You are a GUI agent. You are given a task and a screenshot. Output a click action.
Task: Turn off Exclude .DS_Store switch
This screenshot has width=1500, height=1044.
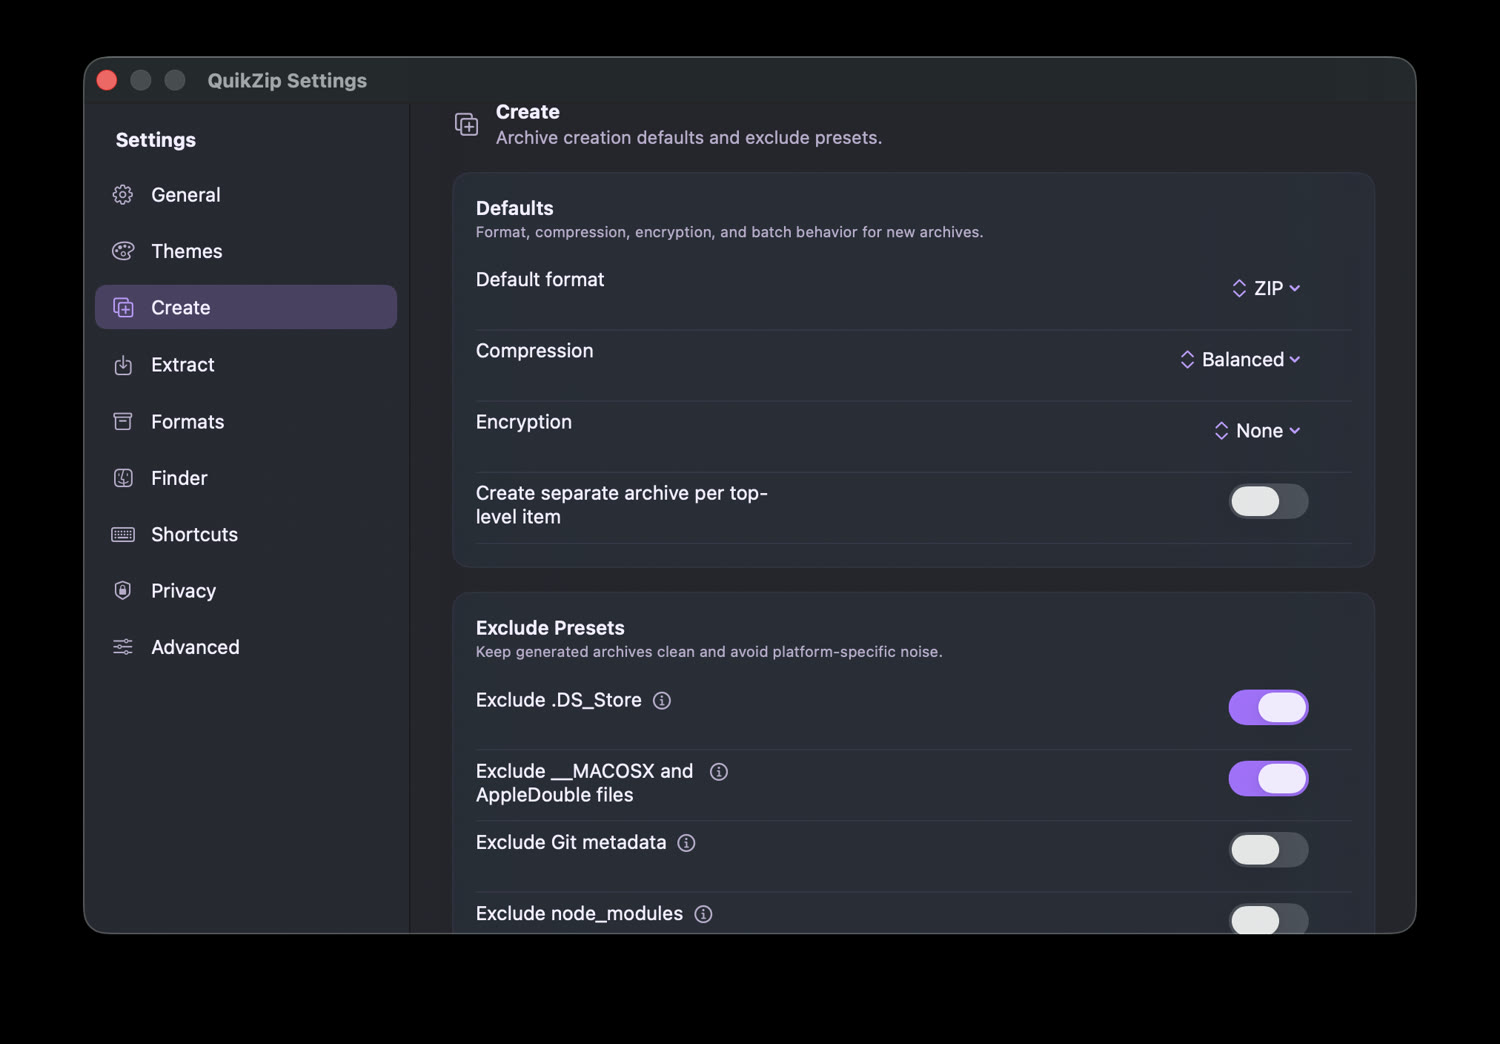pyautogui.click(x=1268, y=708)
